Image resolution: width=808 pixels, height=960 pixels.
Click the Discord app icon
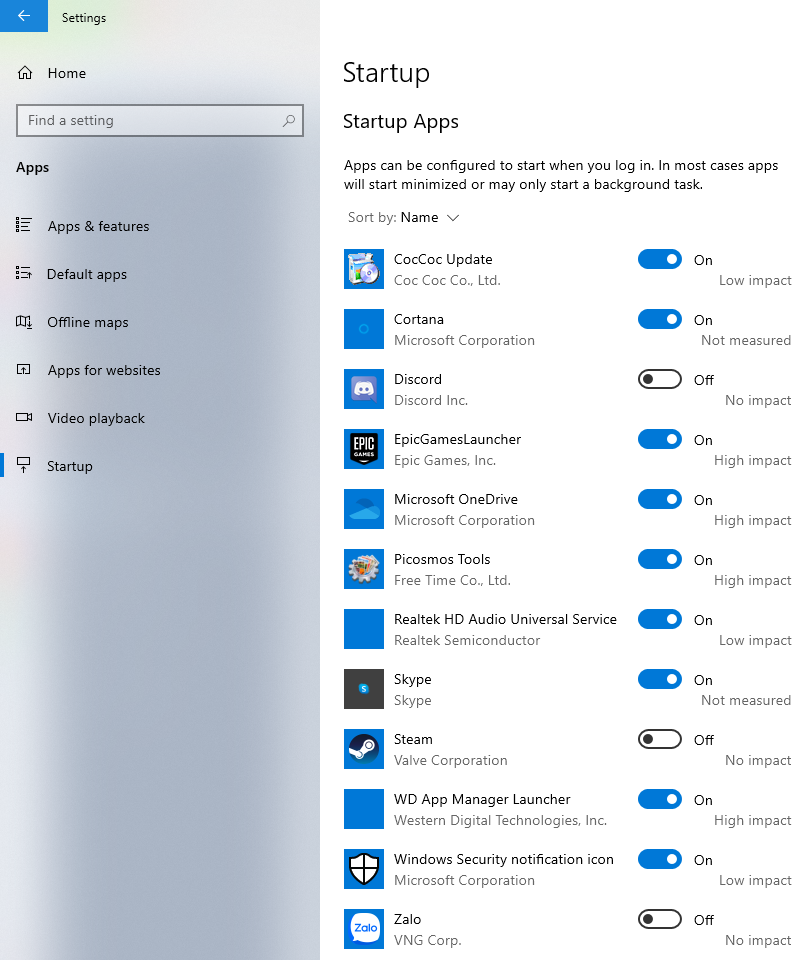pos(364,389)
